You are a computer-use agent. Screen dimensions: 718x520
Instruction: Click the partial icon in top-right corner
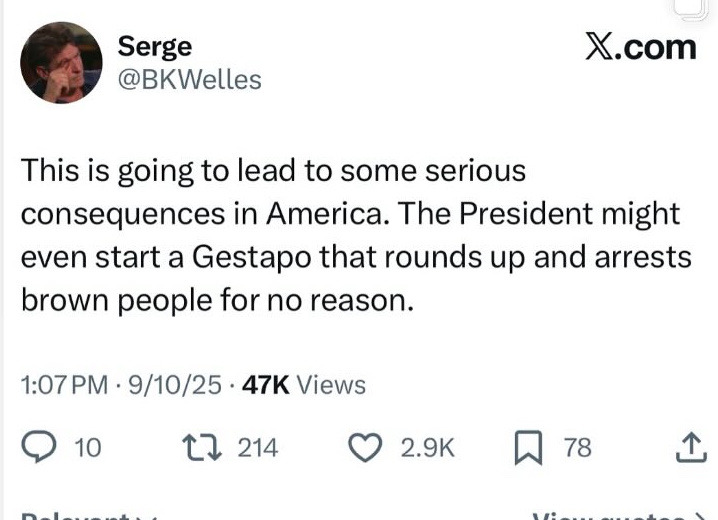pos(692,8)
